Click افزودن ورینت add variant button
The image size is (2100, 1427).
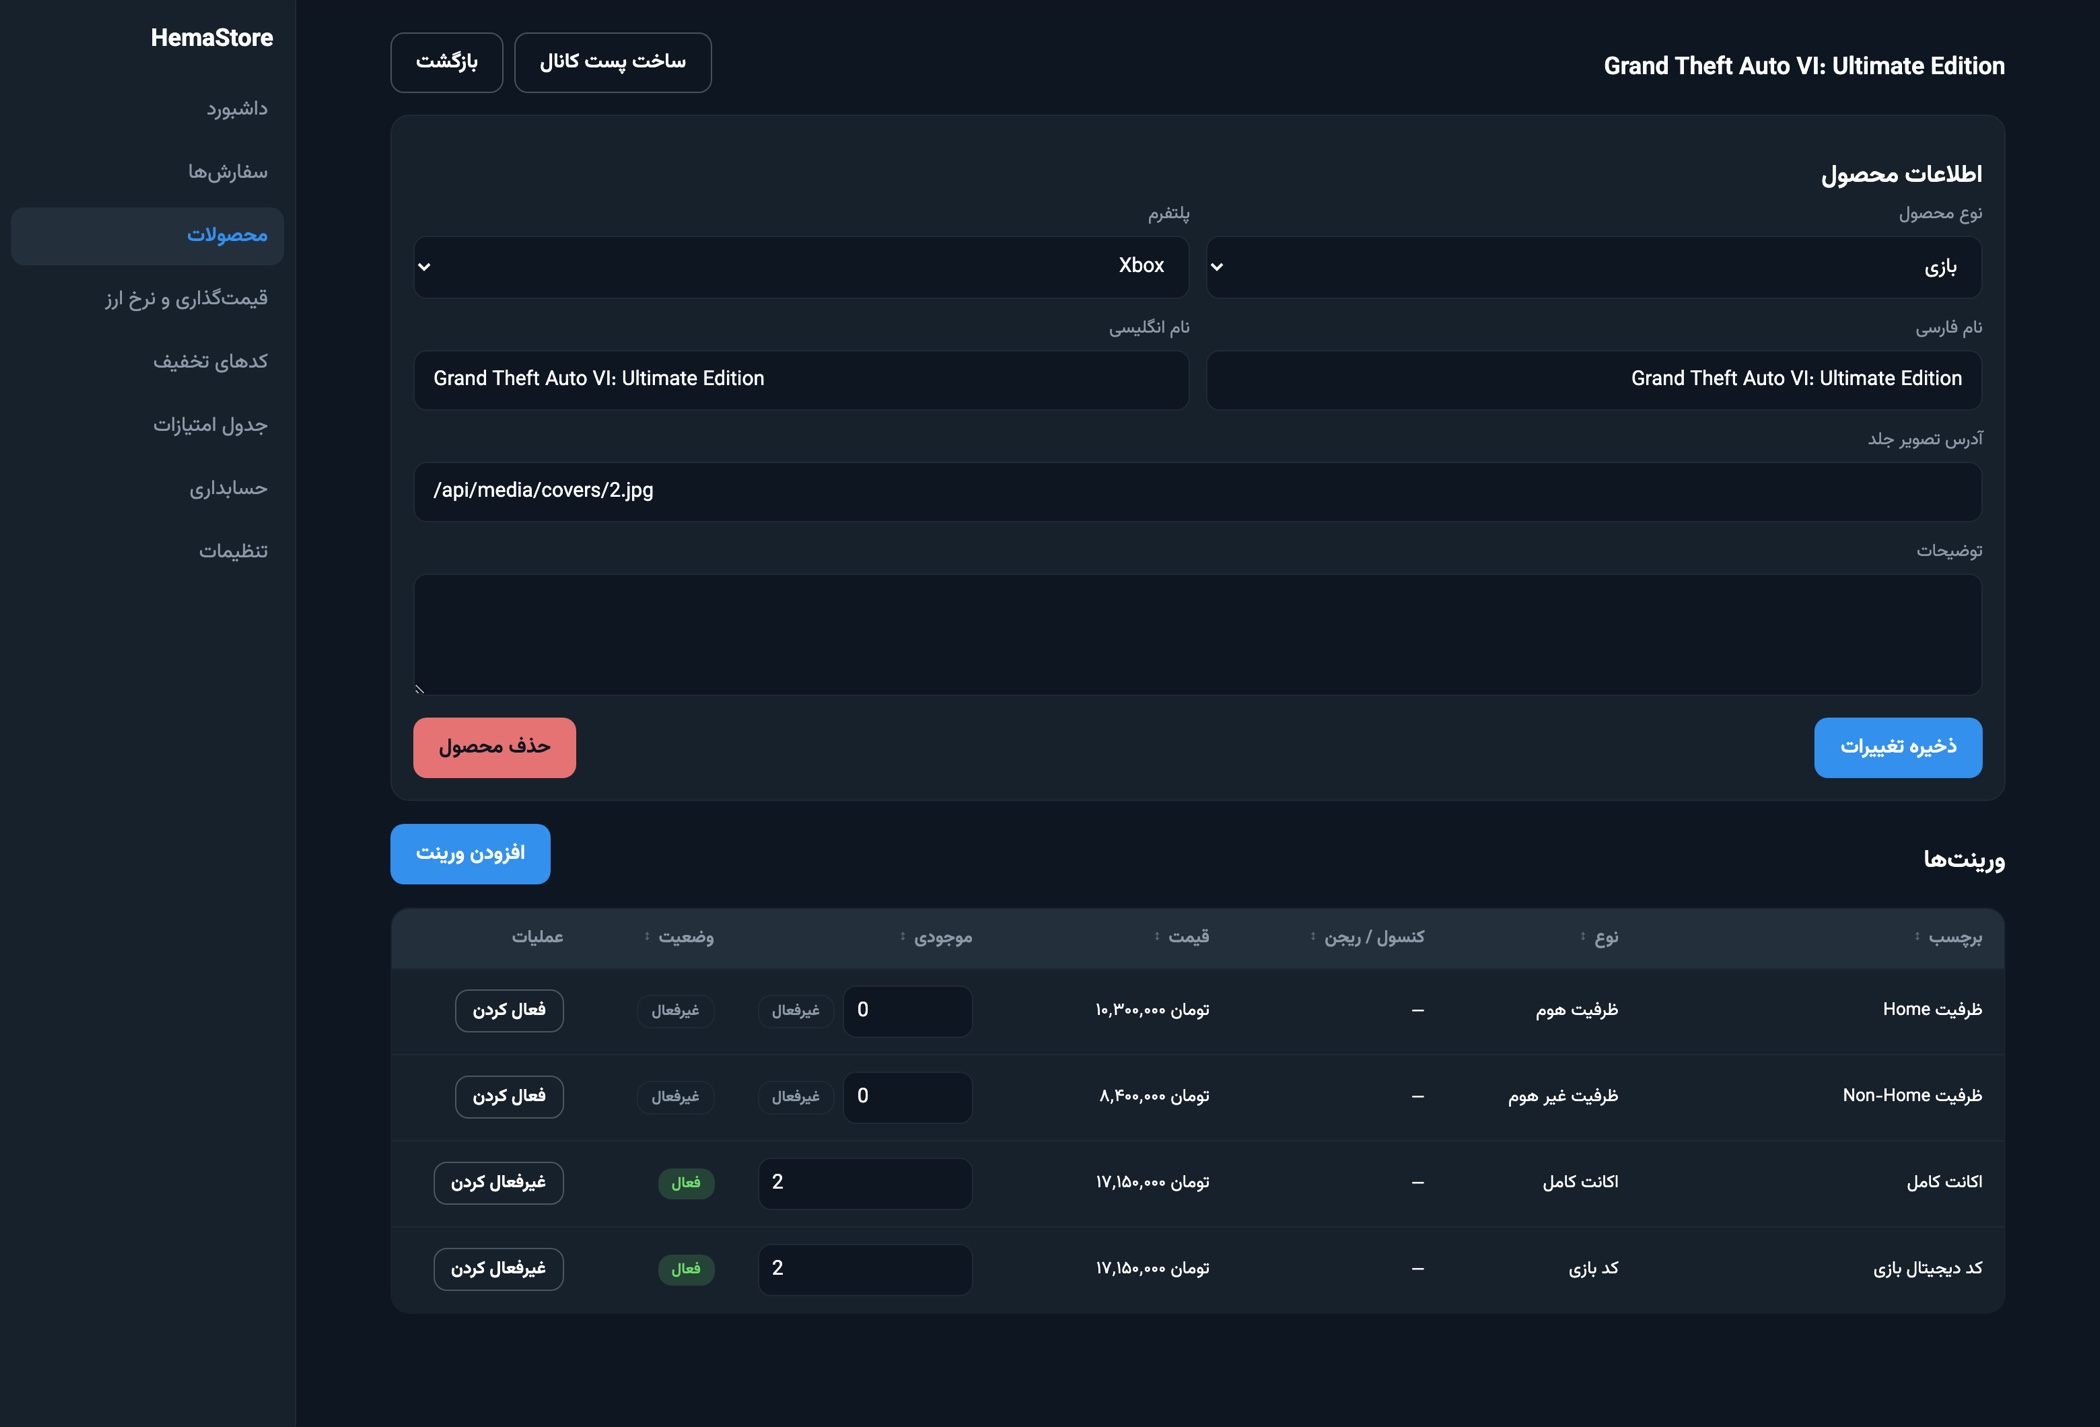(470, 853)
